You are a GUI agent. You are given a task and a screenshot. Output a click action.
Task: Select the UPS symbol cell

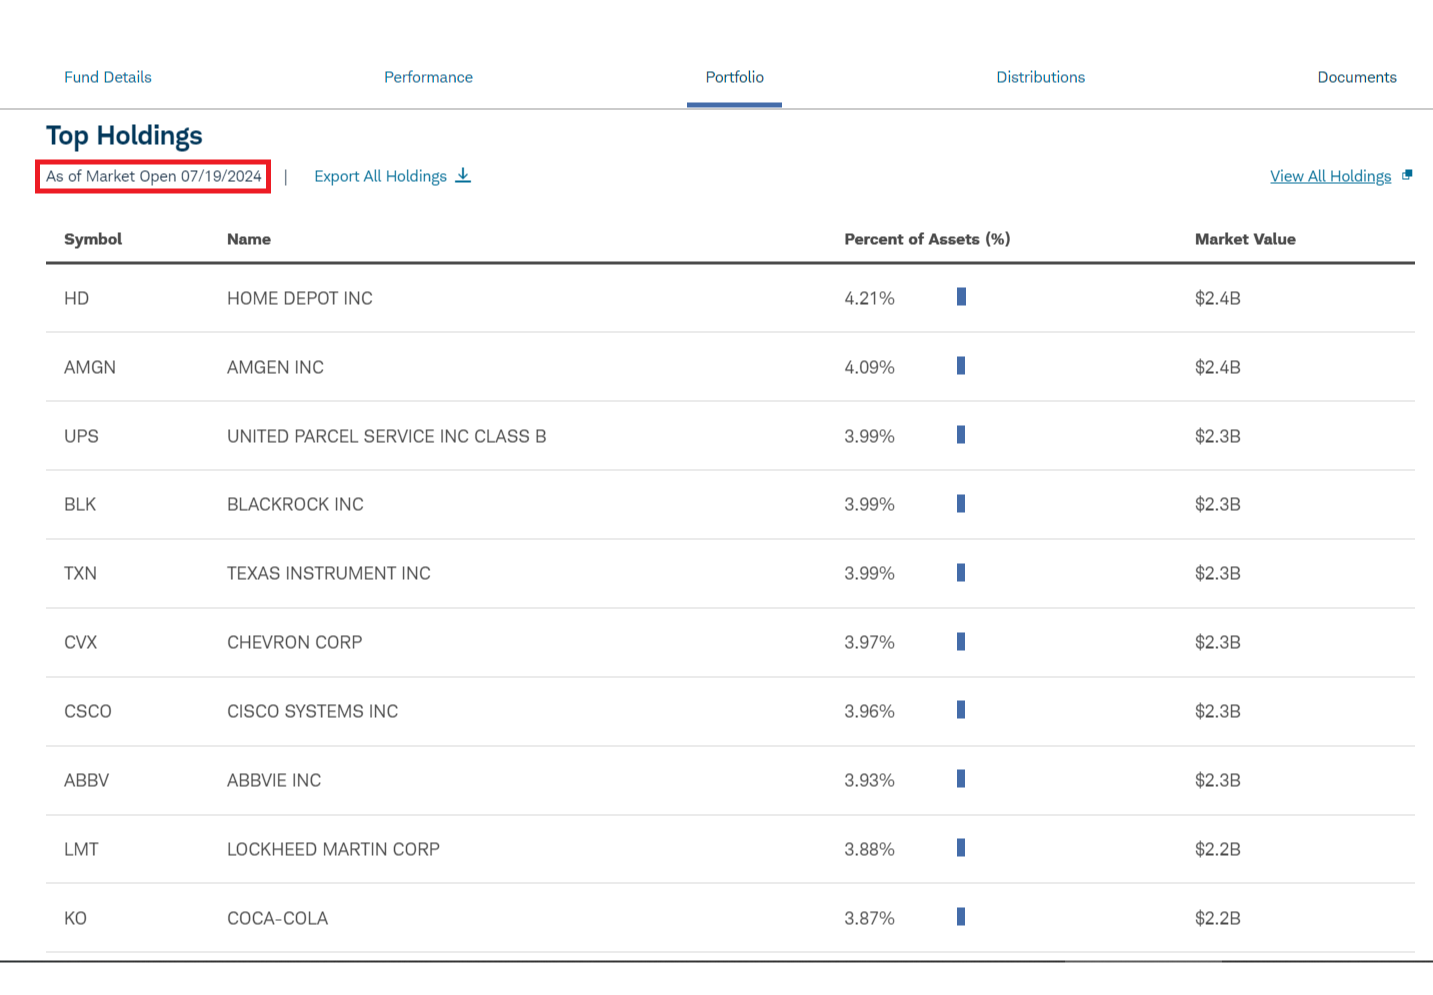point(81,436)
